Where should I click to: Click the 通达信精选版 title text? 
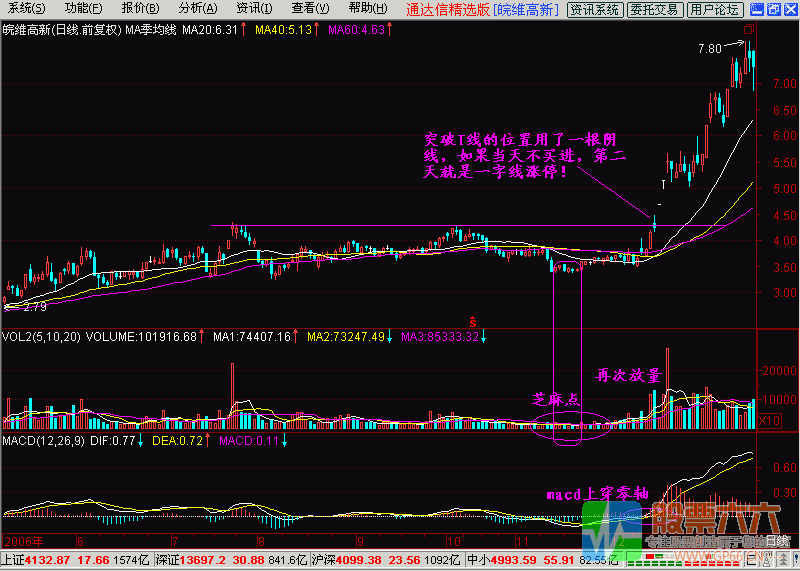[448, 9]
